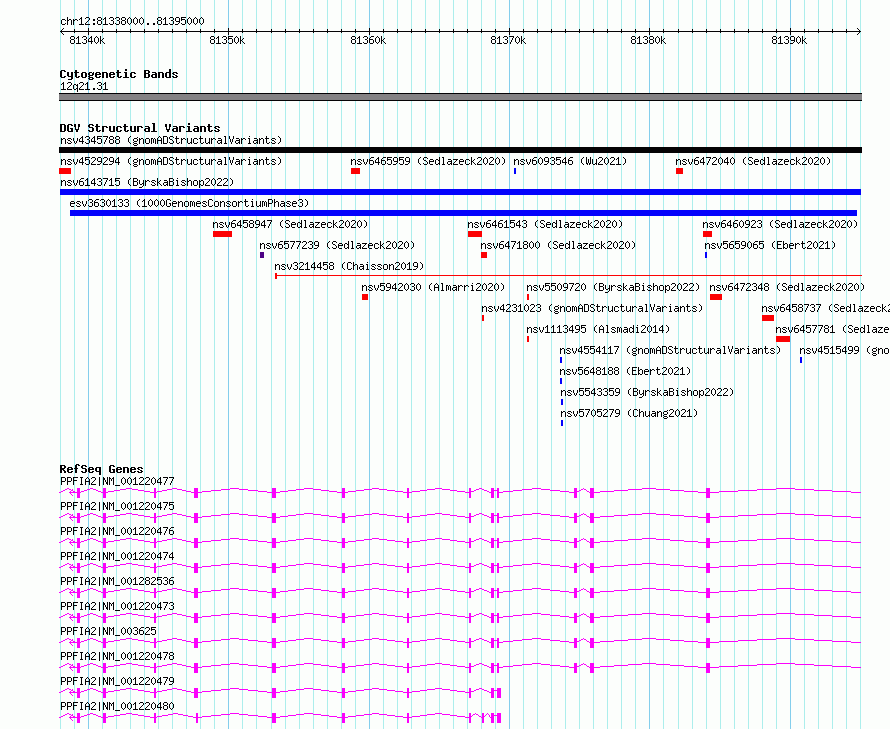Click nsv4554117 gnomADStructuralVariants label

tap(670, 350)
